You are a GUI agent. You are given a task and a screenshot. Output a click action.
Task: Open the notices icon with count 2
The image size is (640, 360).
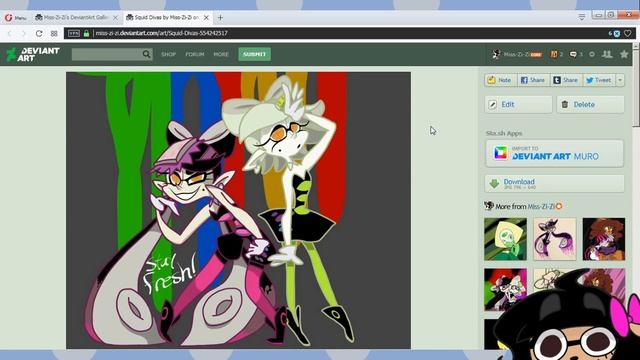tap(556, 54)
